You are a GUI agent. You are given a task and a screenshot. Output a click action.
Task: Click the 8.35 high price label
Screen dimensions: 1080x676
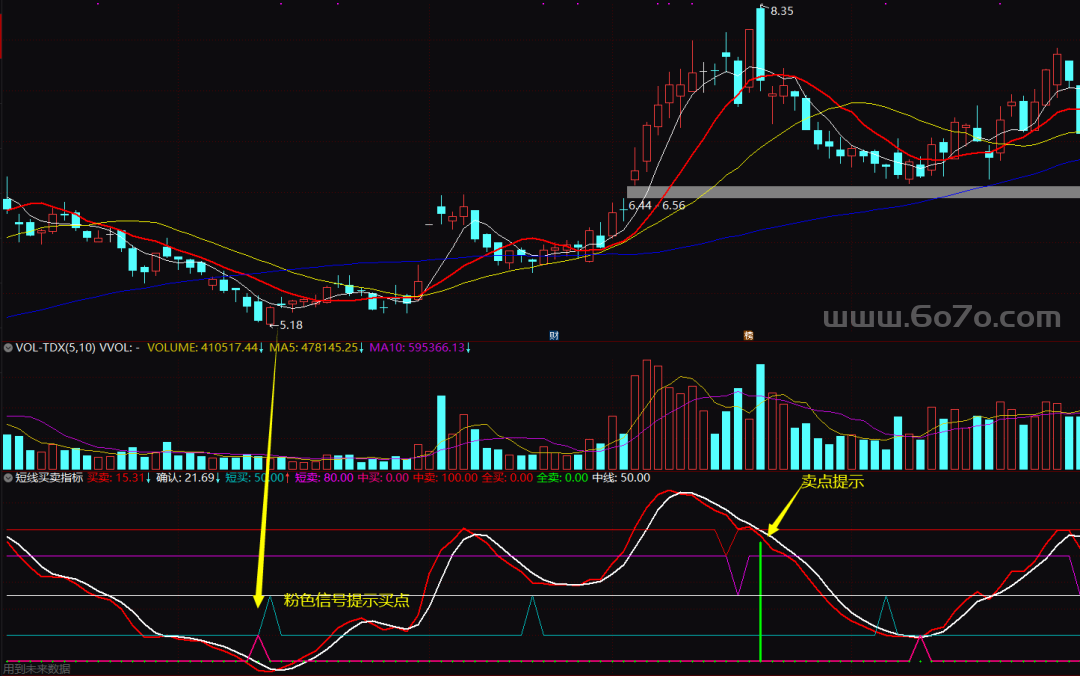point(781,11)
